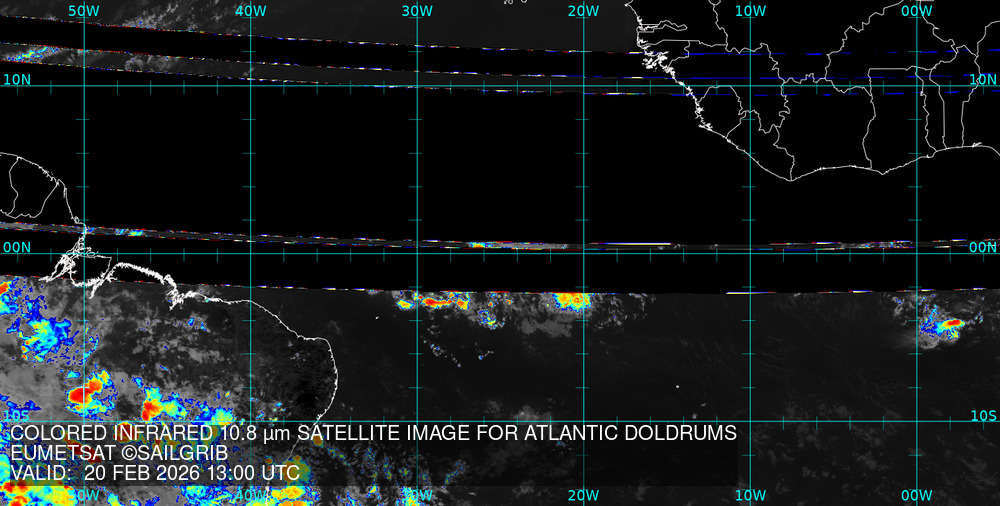The image size is (1000, 506).
Task: Click the 00N equator label on left edge
Action: pyautogui.click(x=15, y=247)
